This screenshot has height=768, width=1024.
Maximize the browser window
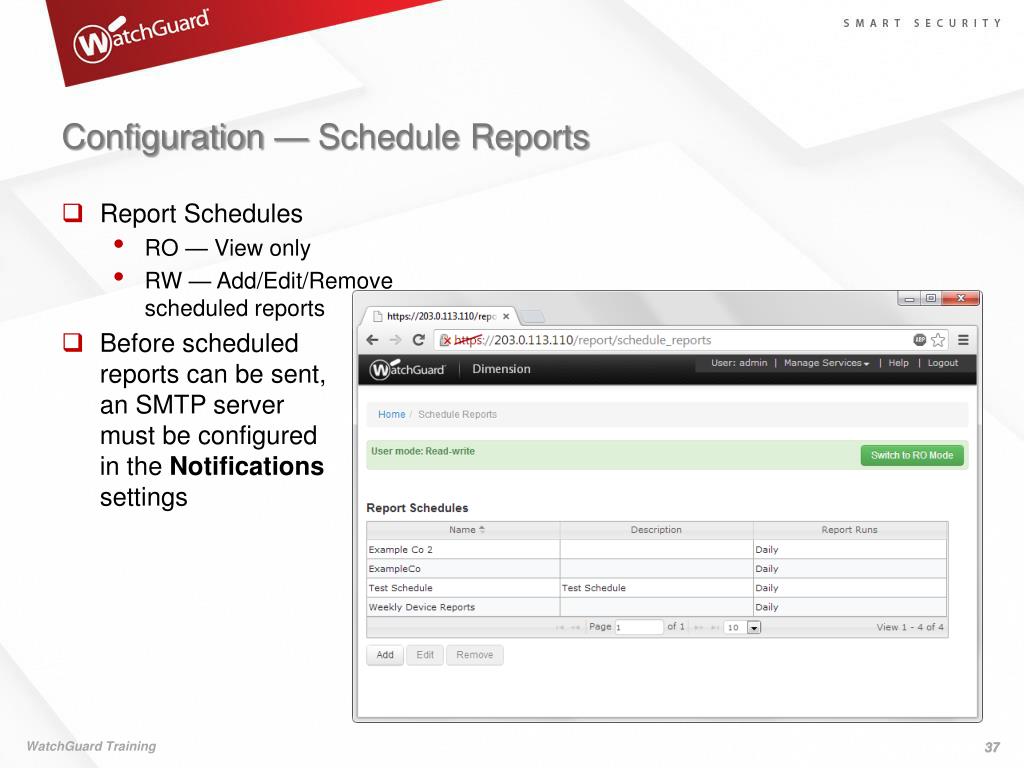(931, 298)
